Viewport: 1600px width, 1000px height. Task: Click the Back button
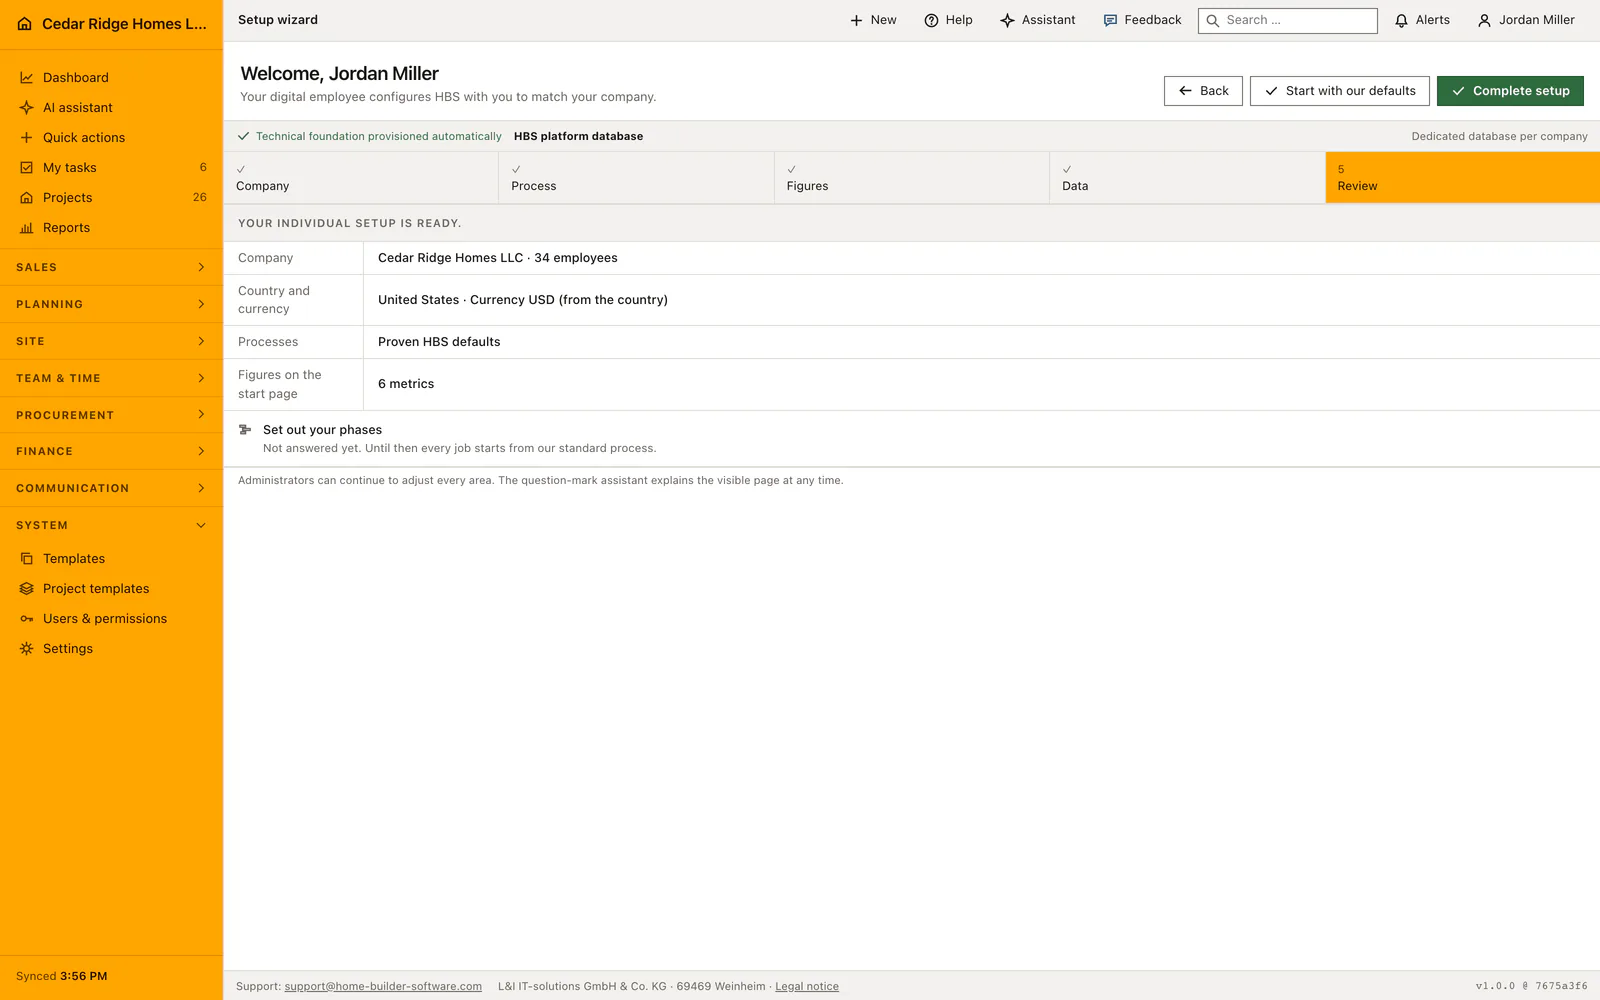point(1203,91)
